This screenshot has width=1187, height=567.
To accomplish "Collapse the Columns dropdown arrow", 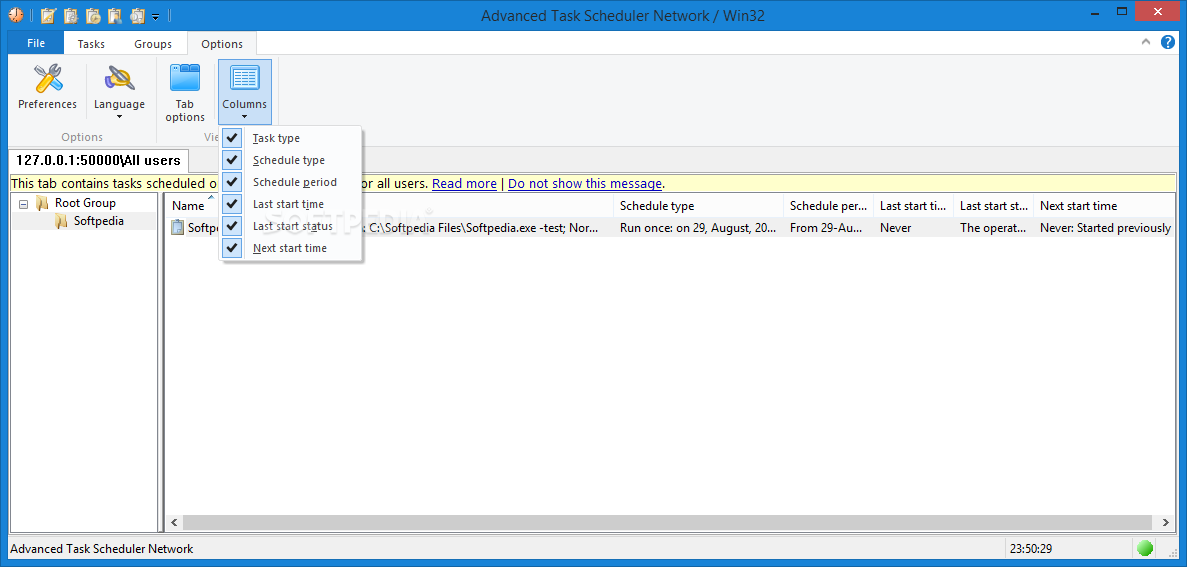I will (245, 117).
